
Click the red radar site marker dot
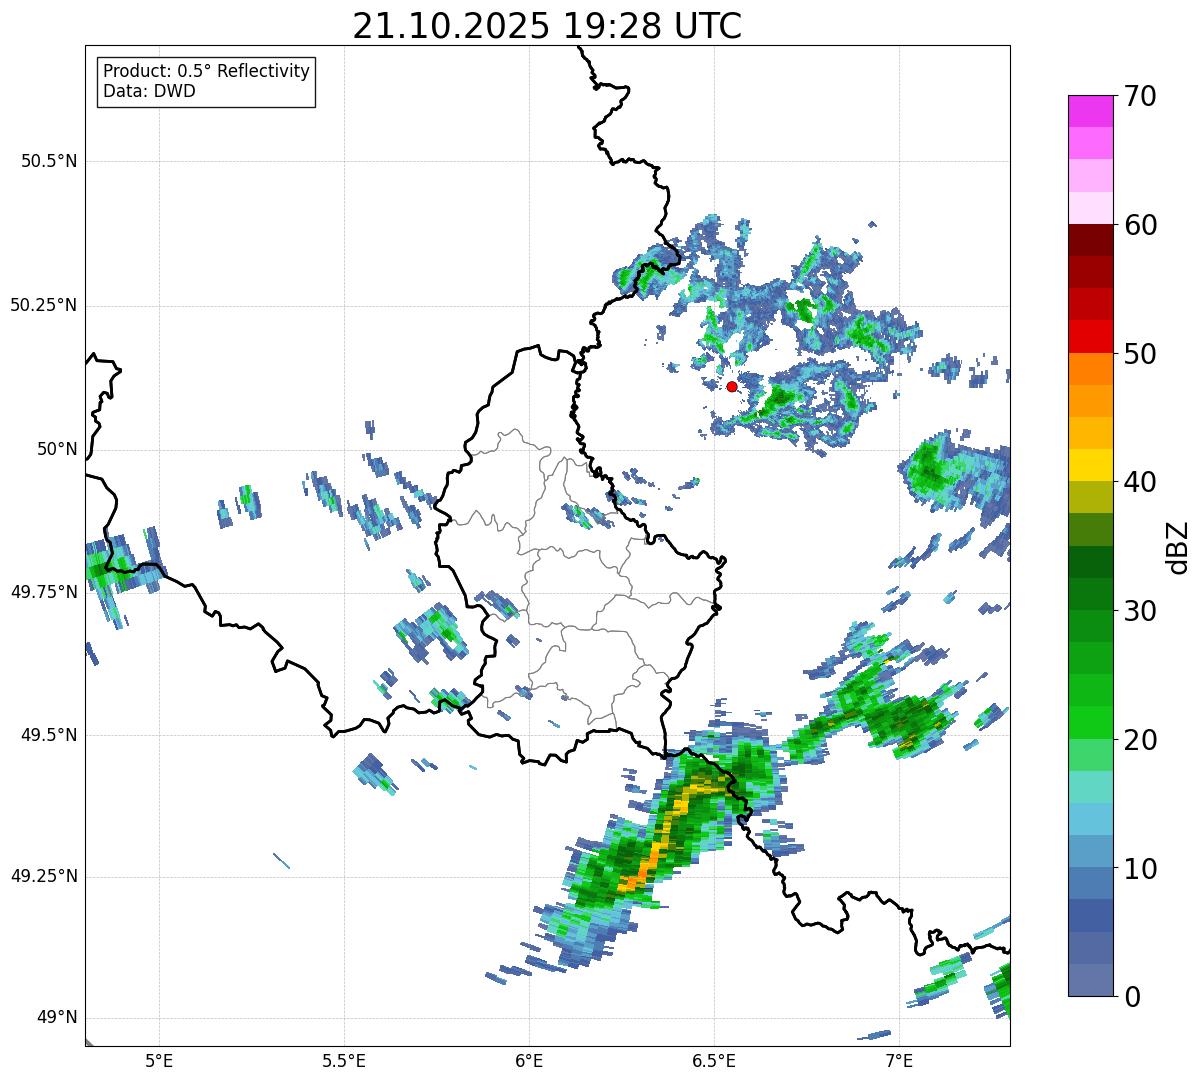(732, 386)
